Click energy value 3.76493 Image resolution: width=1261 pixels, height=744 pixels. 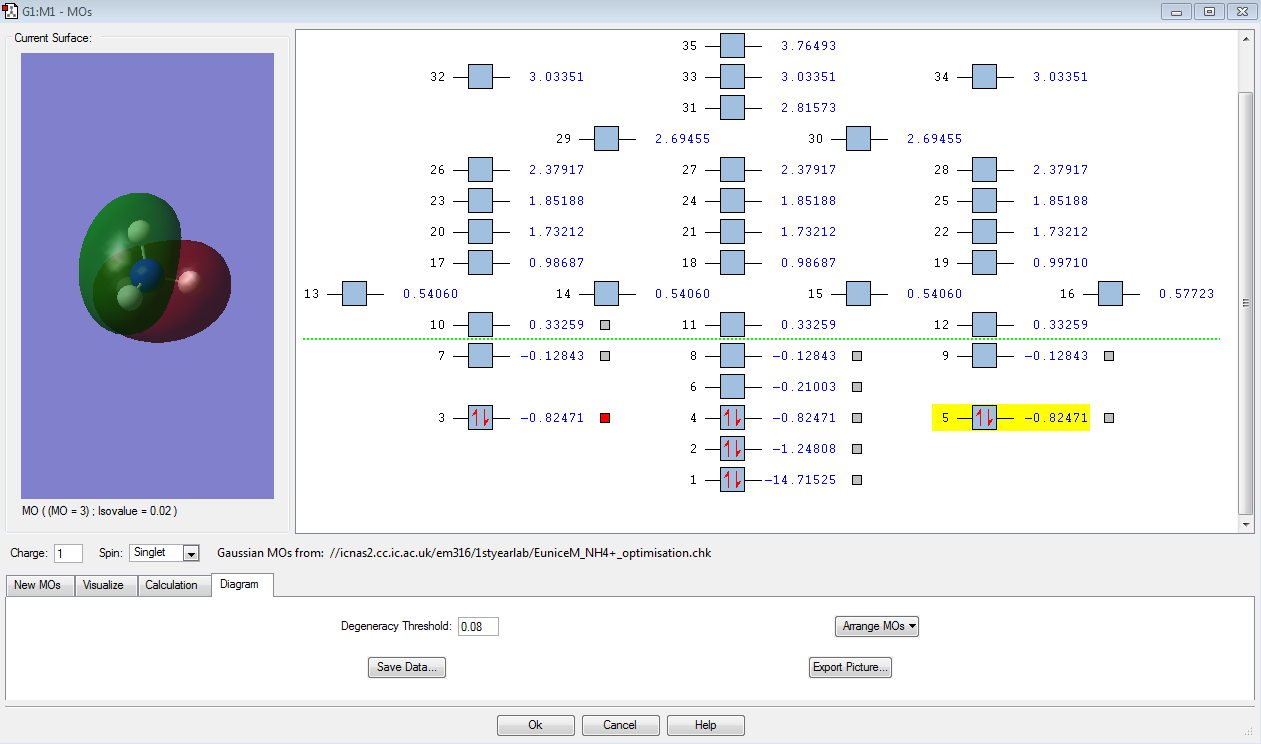pyautogui.click(x=808, y=46)
